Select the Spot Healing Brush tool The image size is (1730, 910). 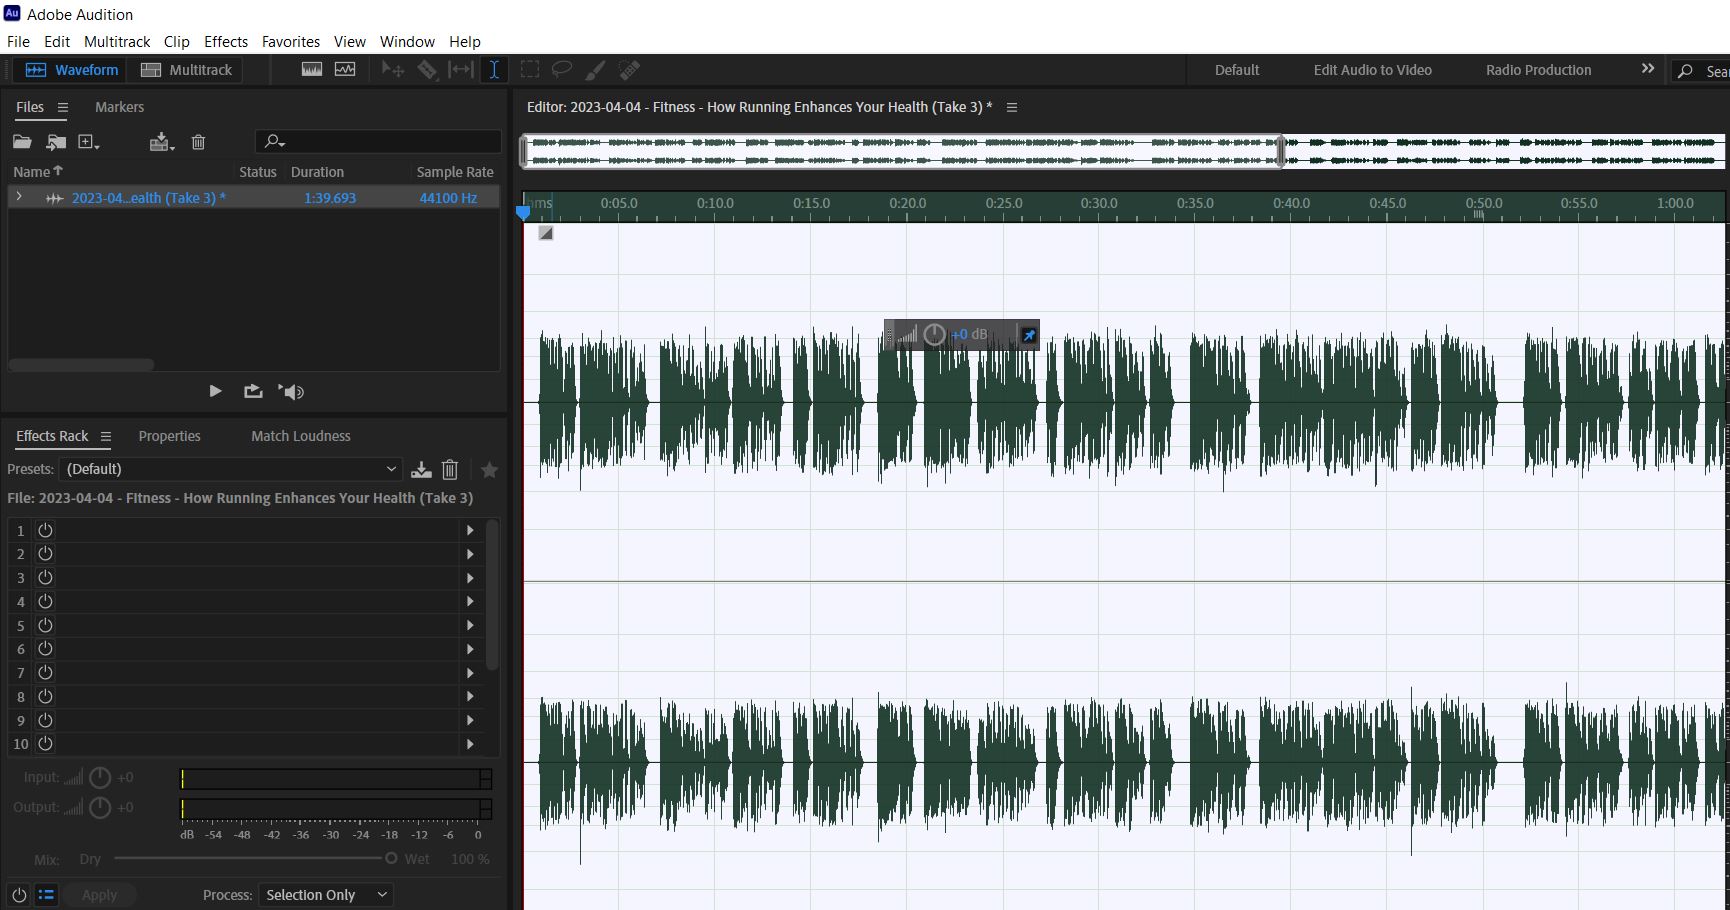tap(629, 70)
